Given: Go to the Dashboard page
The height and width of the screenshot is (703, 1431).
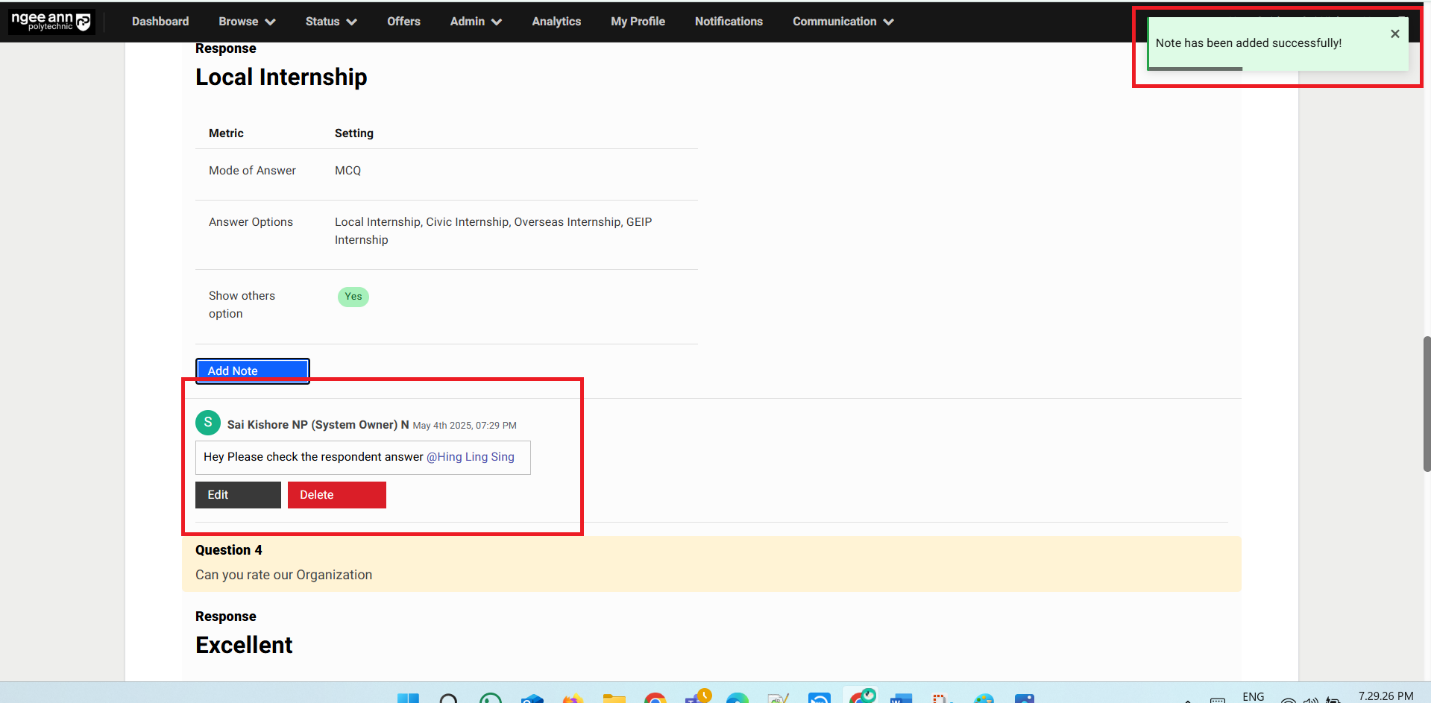Looking at the screenshot, I should [160, 21].
